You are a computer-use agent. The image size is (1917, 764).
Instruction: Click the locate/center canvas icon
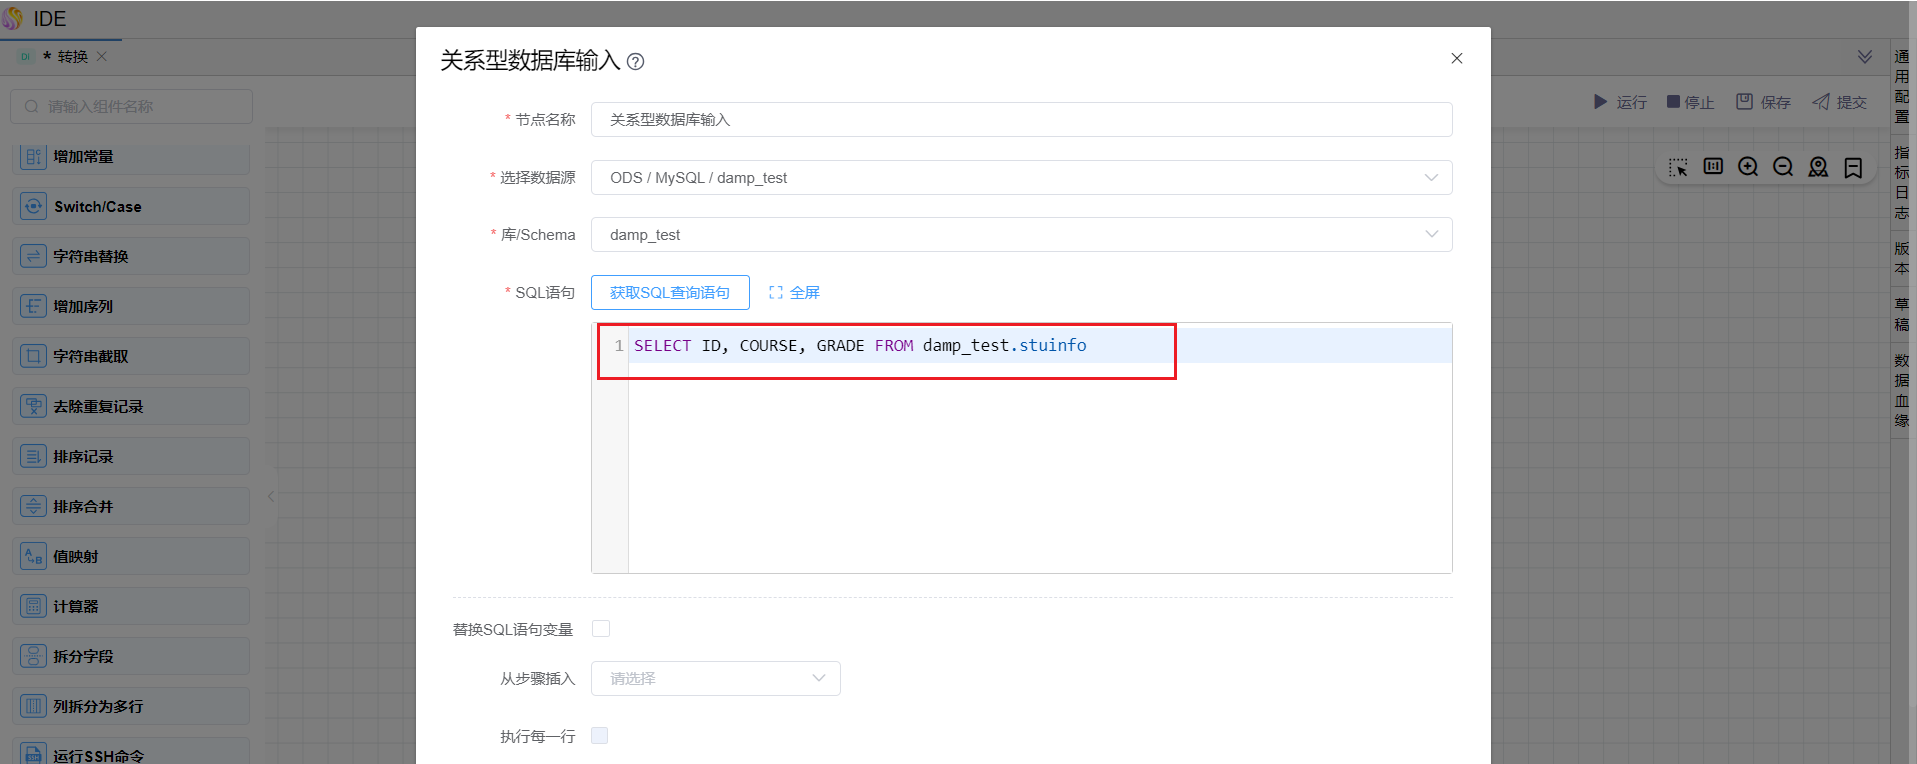(1818, 167)
